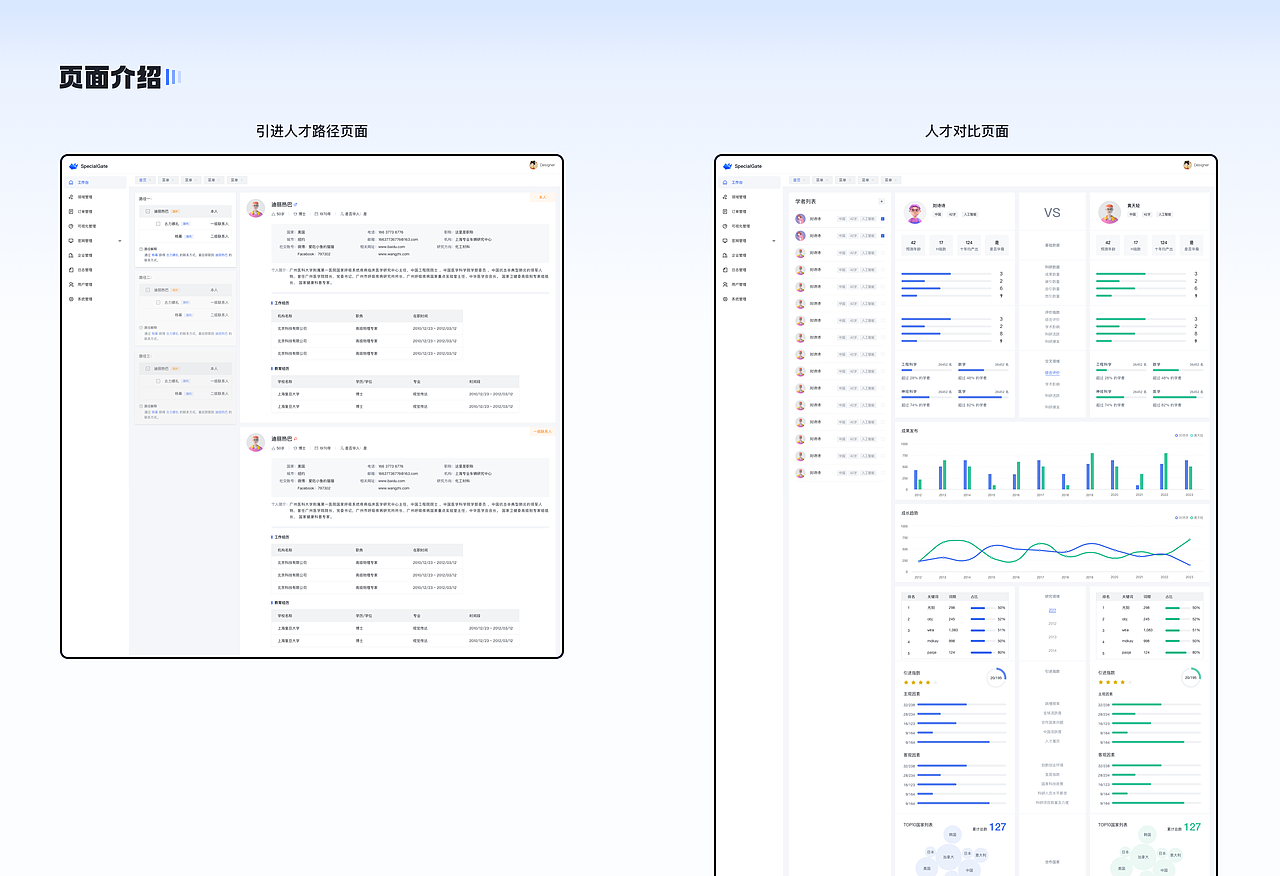Open 用户管理 person icon in 人才对比页面 sidebar

coord(725,284)
